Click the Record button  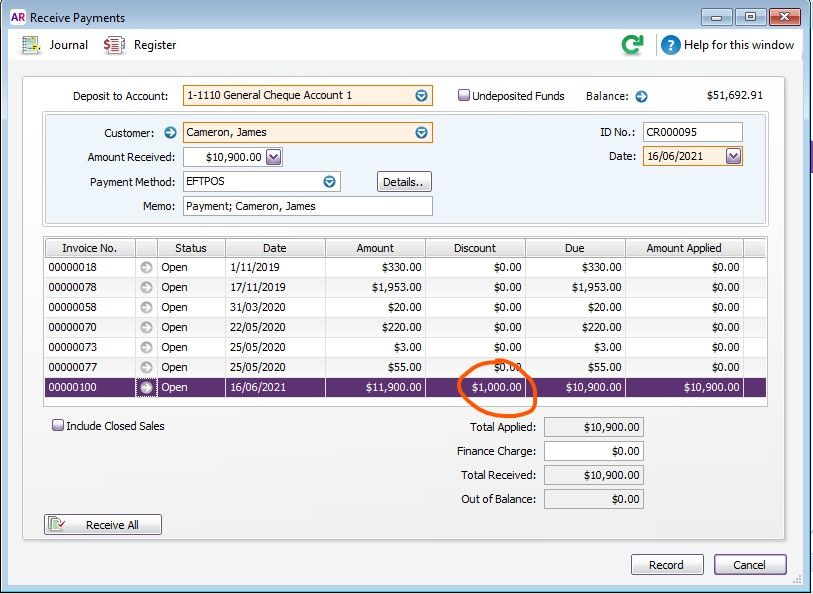coord(666,565)
